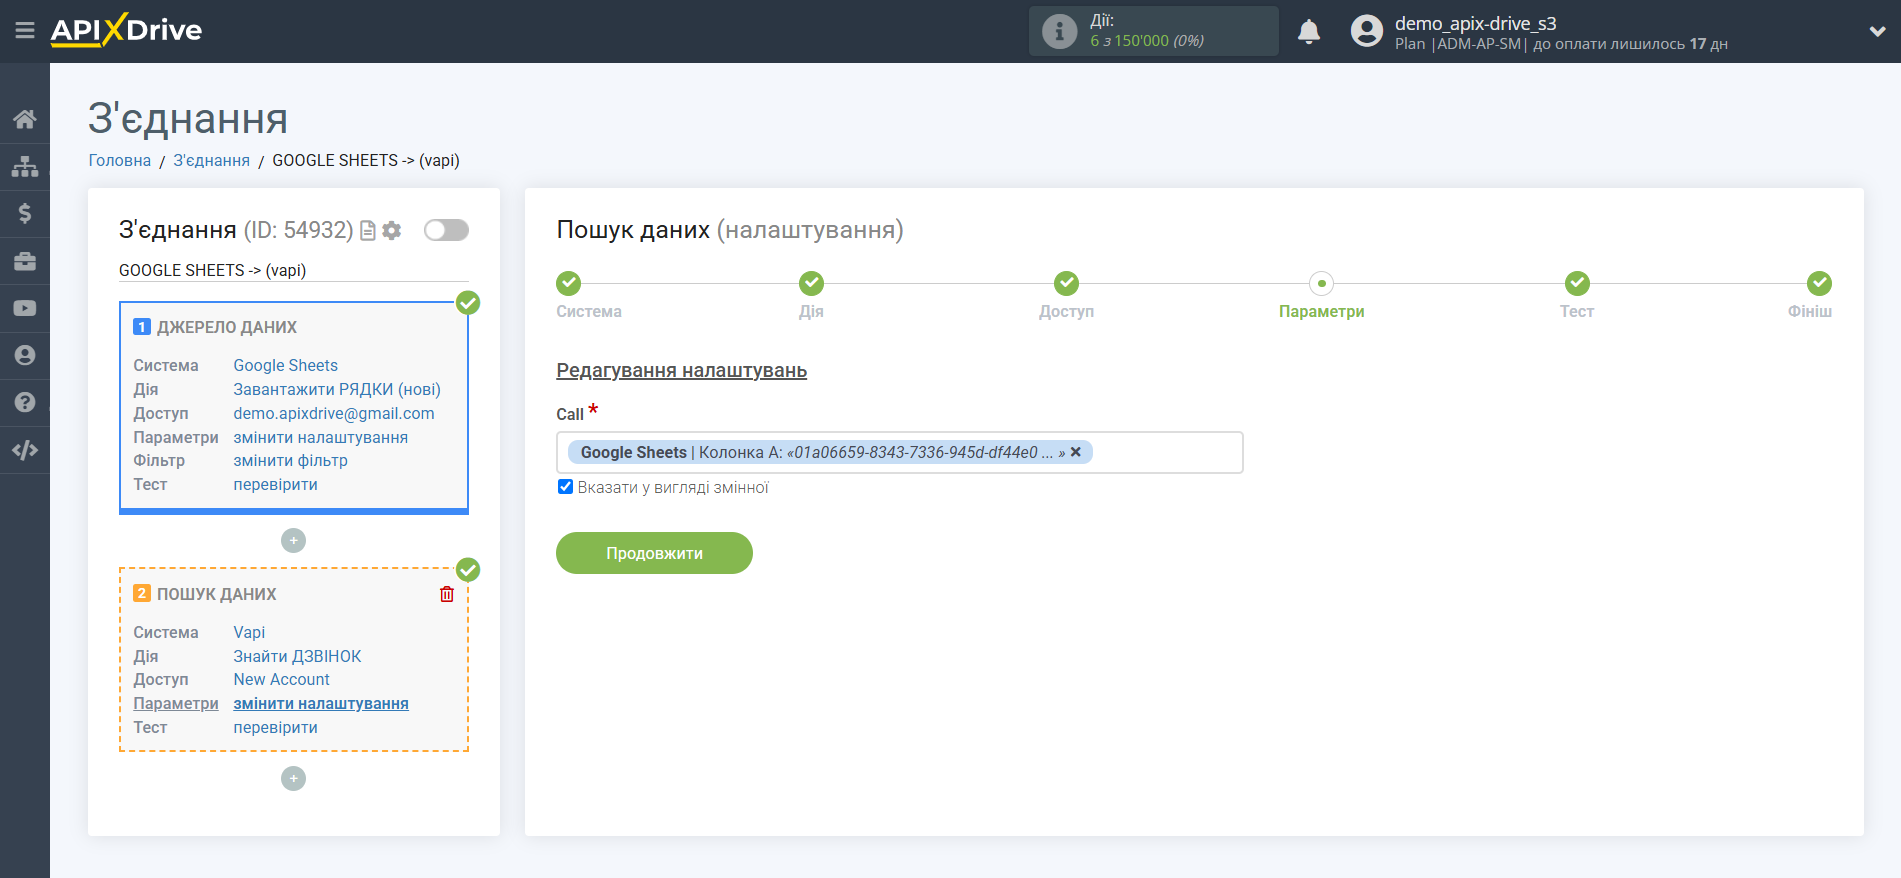The height and width of the screenshot is (878, 1901).
Task: Open the З'єднання breadcrumb link
Action: click(x=211, y=160)
